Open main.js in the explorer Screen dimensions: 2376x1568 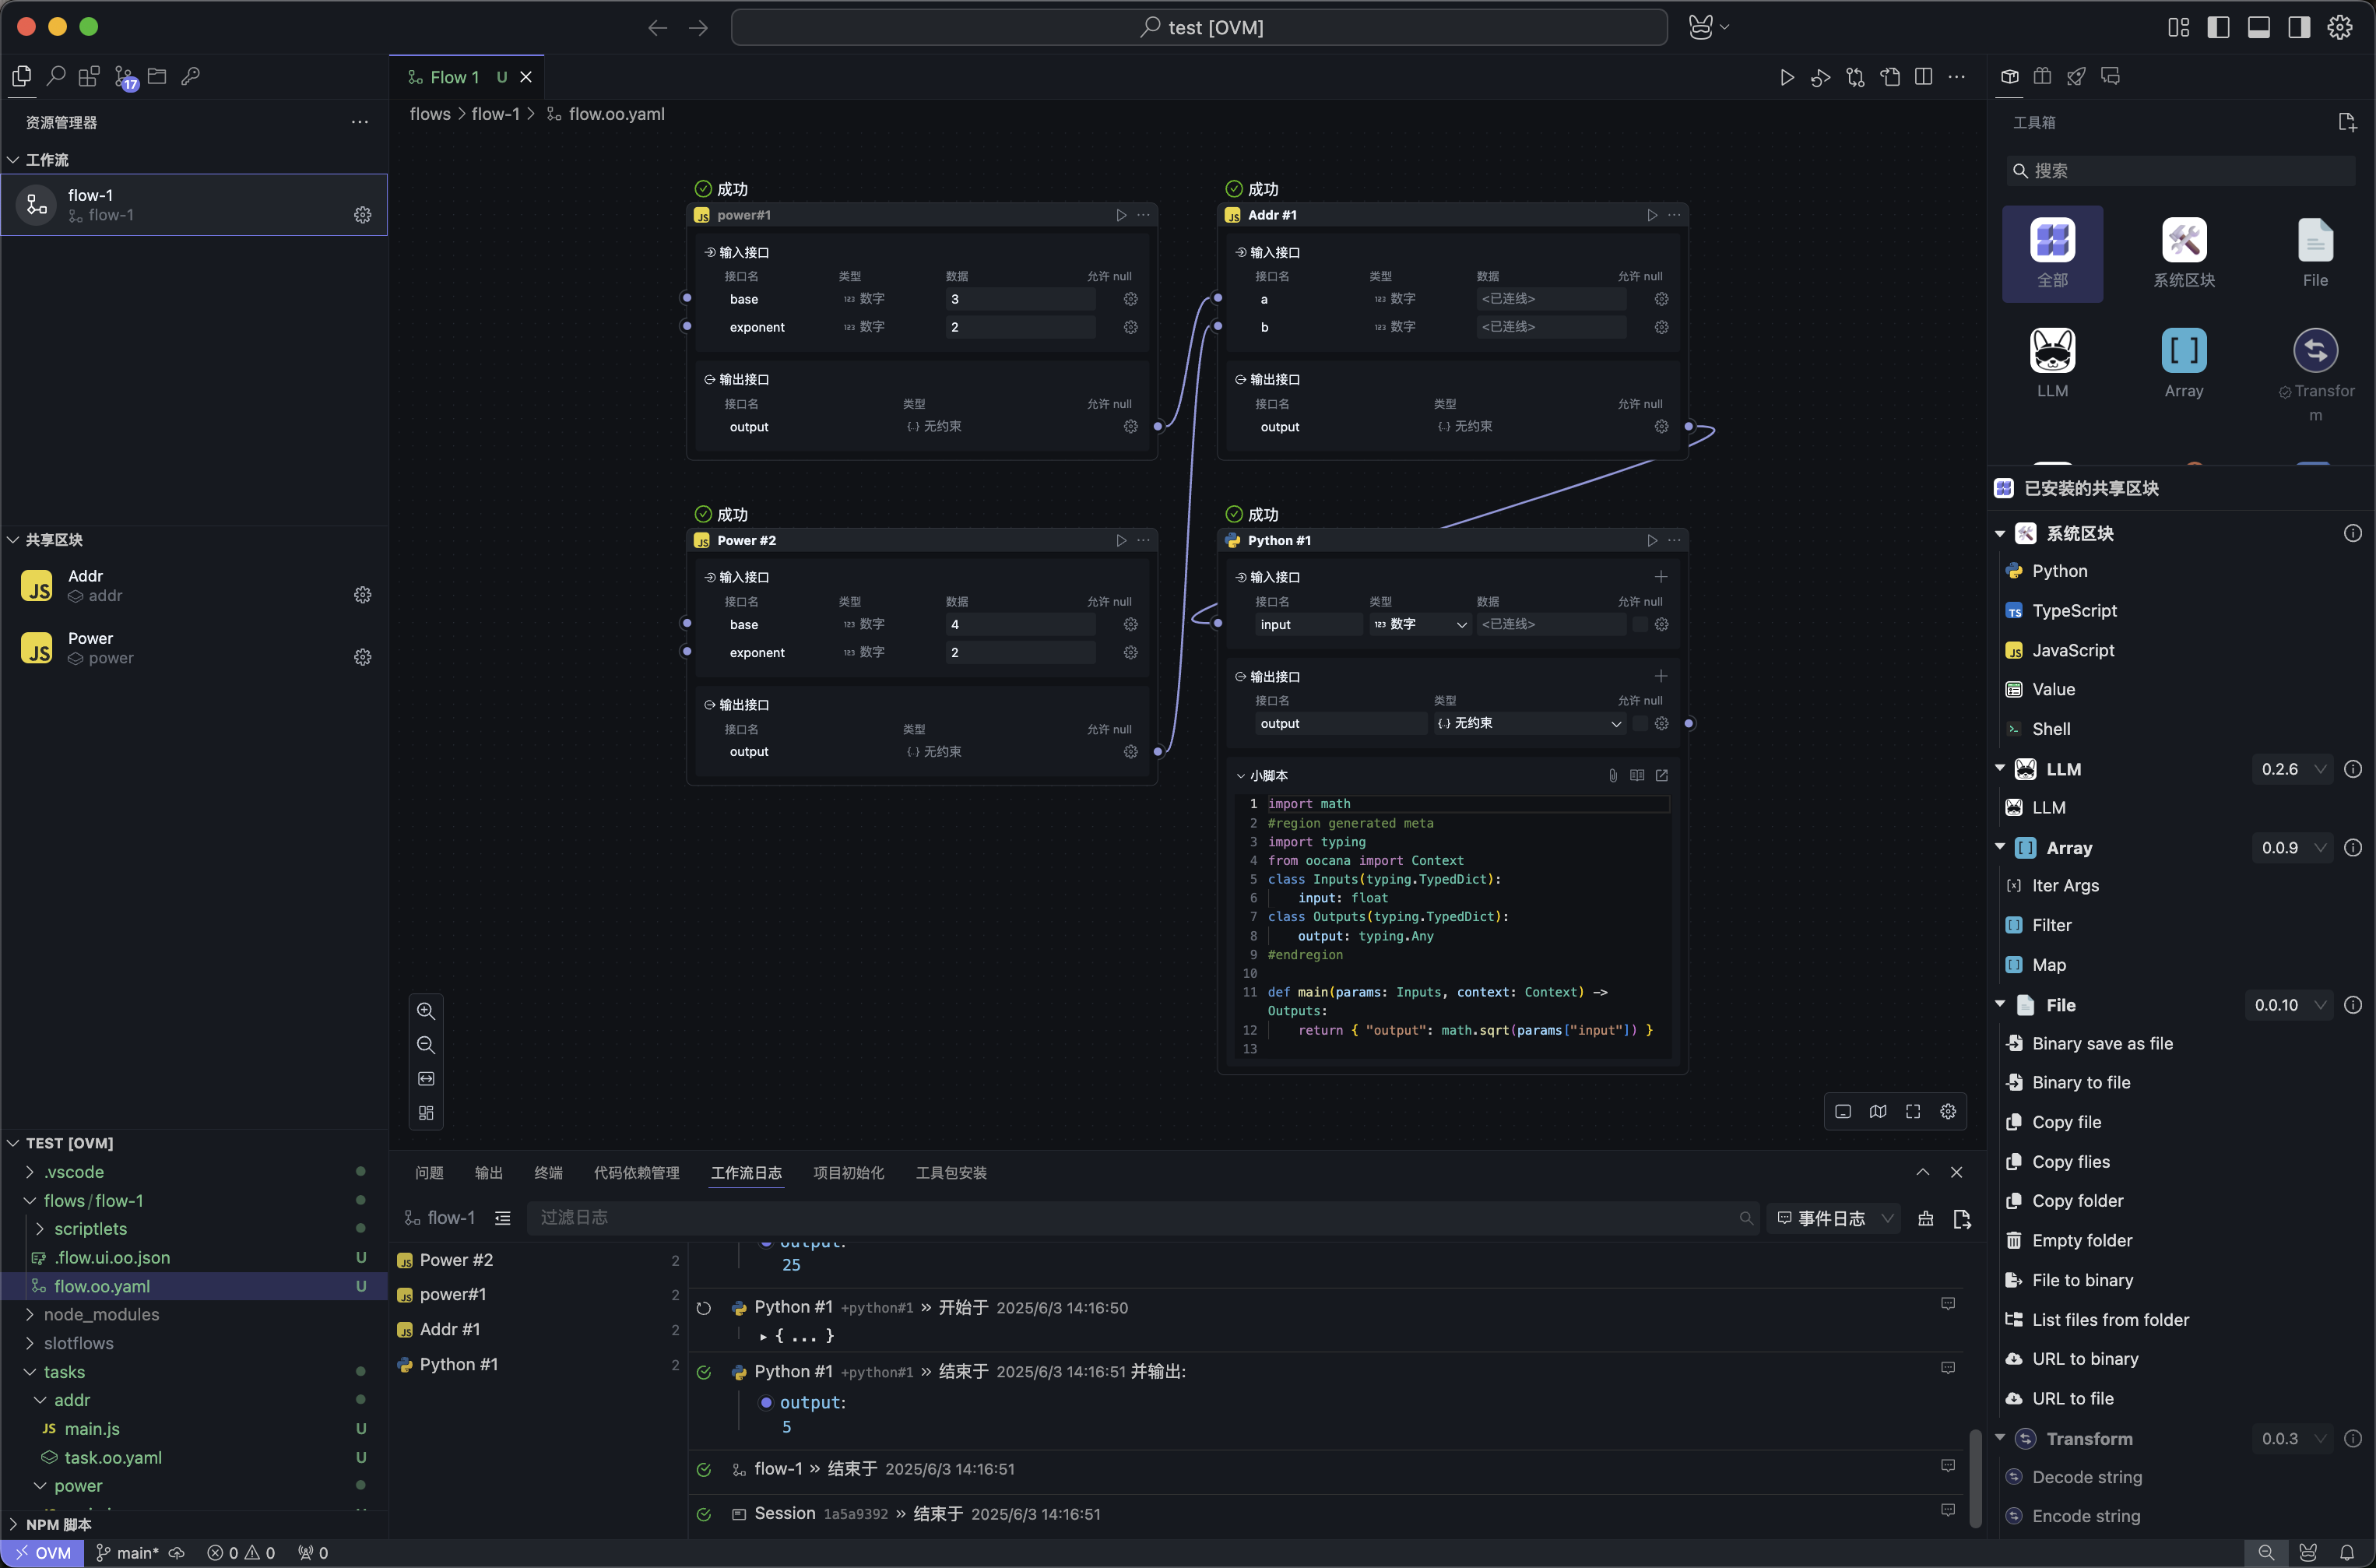pyautogui.click(x=92, y=1428)
